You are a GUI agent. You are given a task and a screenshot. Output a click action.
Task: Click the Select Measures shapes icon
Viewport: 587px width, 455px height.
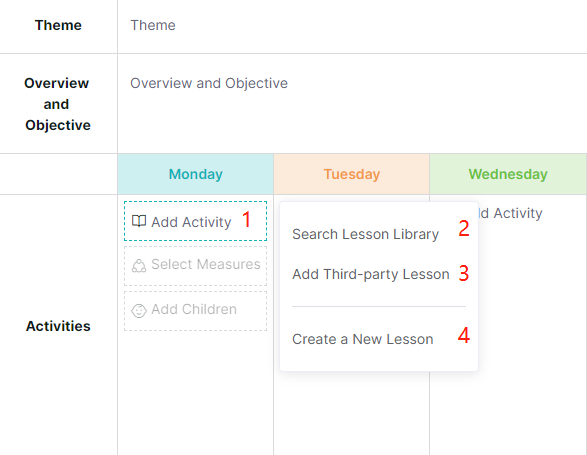139,266
